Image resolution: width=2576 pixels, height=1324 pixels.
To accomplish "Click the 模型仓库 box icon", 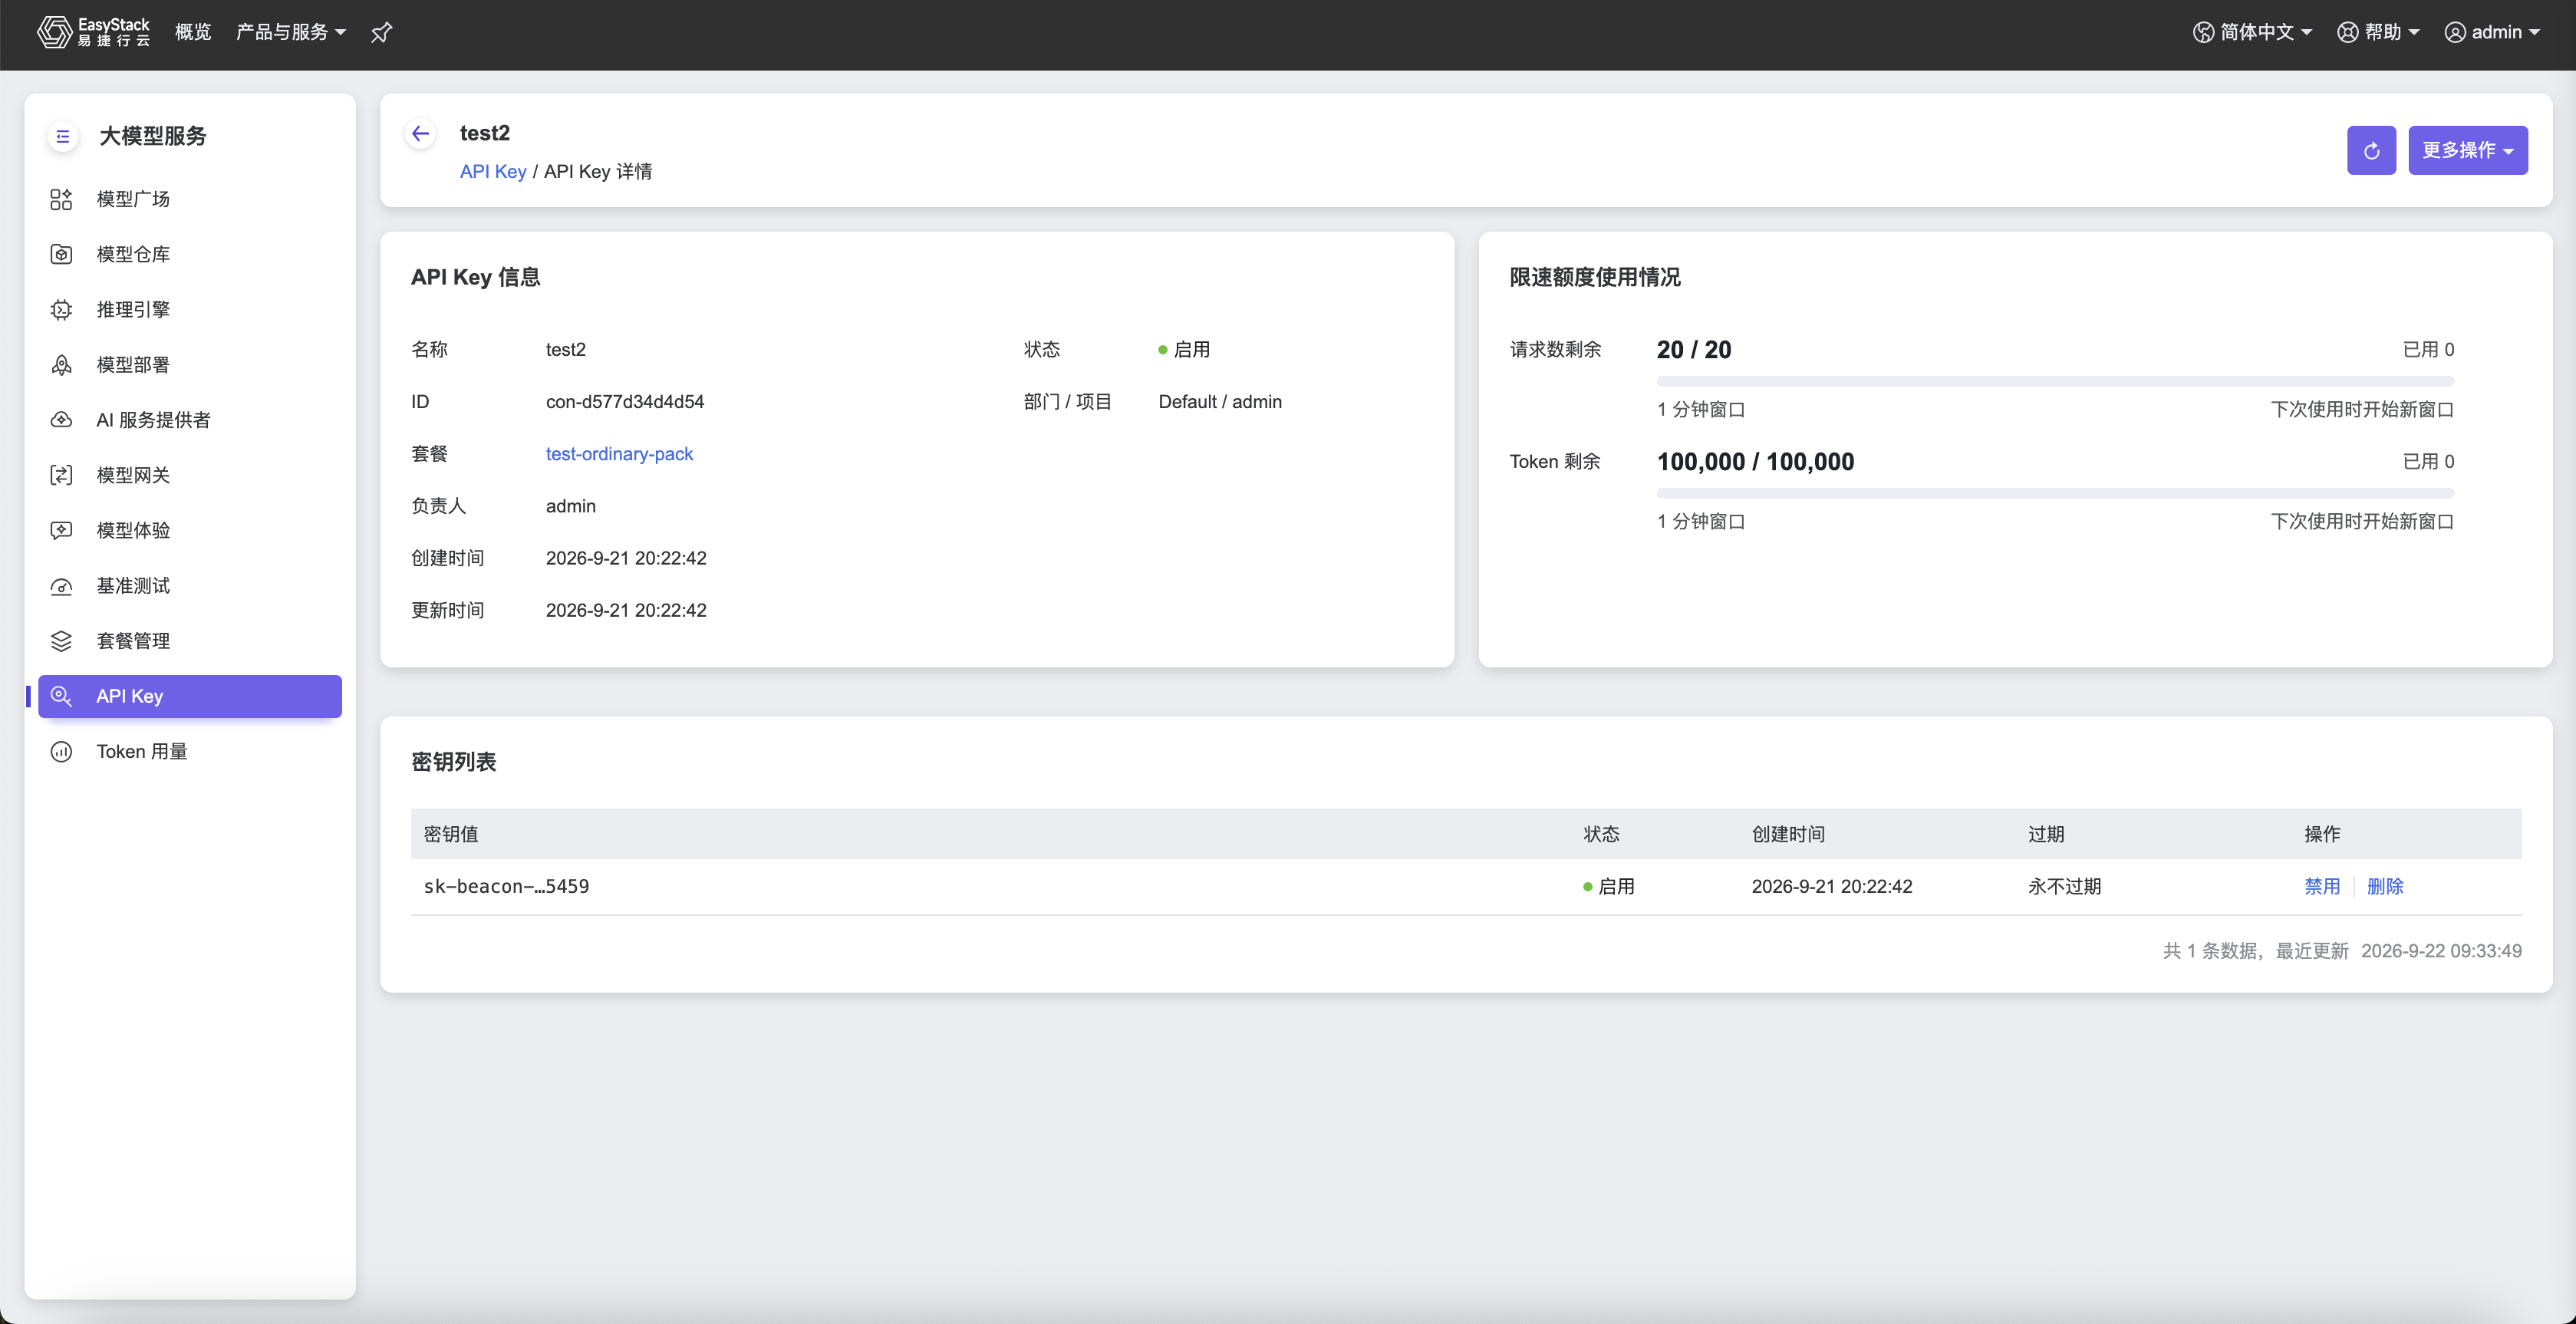I will [61, 254].
